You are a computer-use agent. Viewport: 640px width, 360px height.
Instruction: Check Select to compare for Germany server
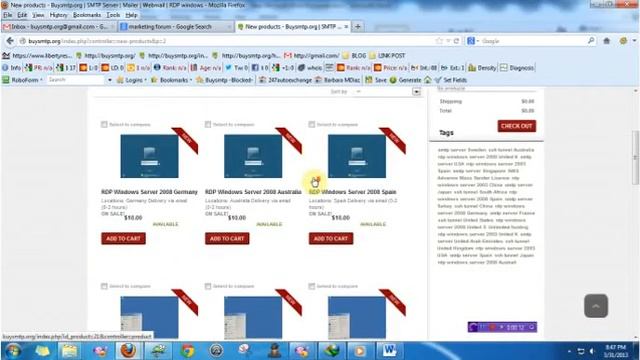[x=104, y=124]
